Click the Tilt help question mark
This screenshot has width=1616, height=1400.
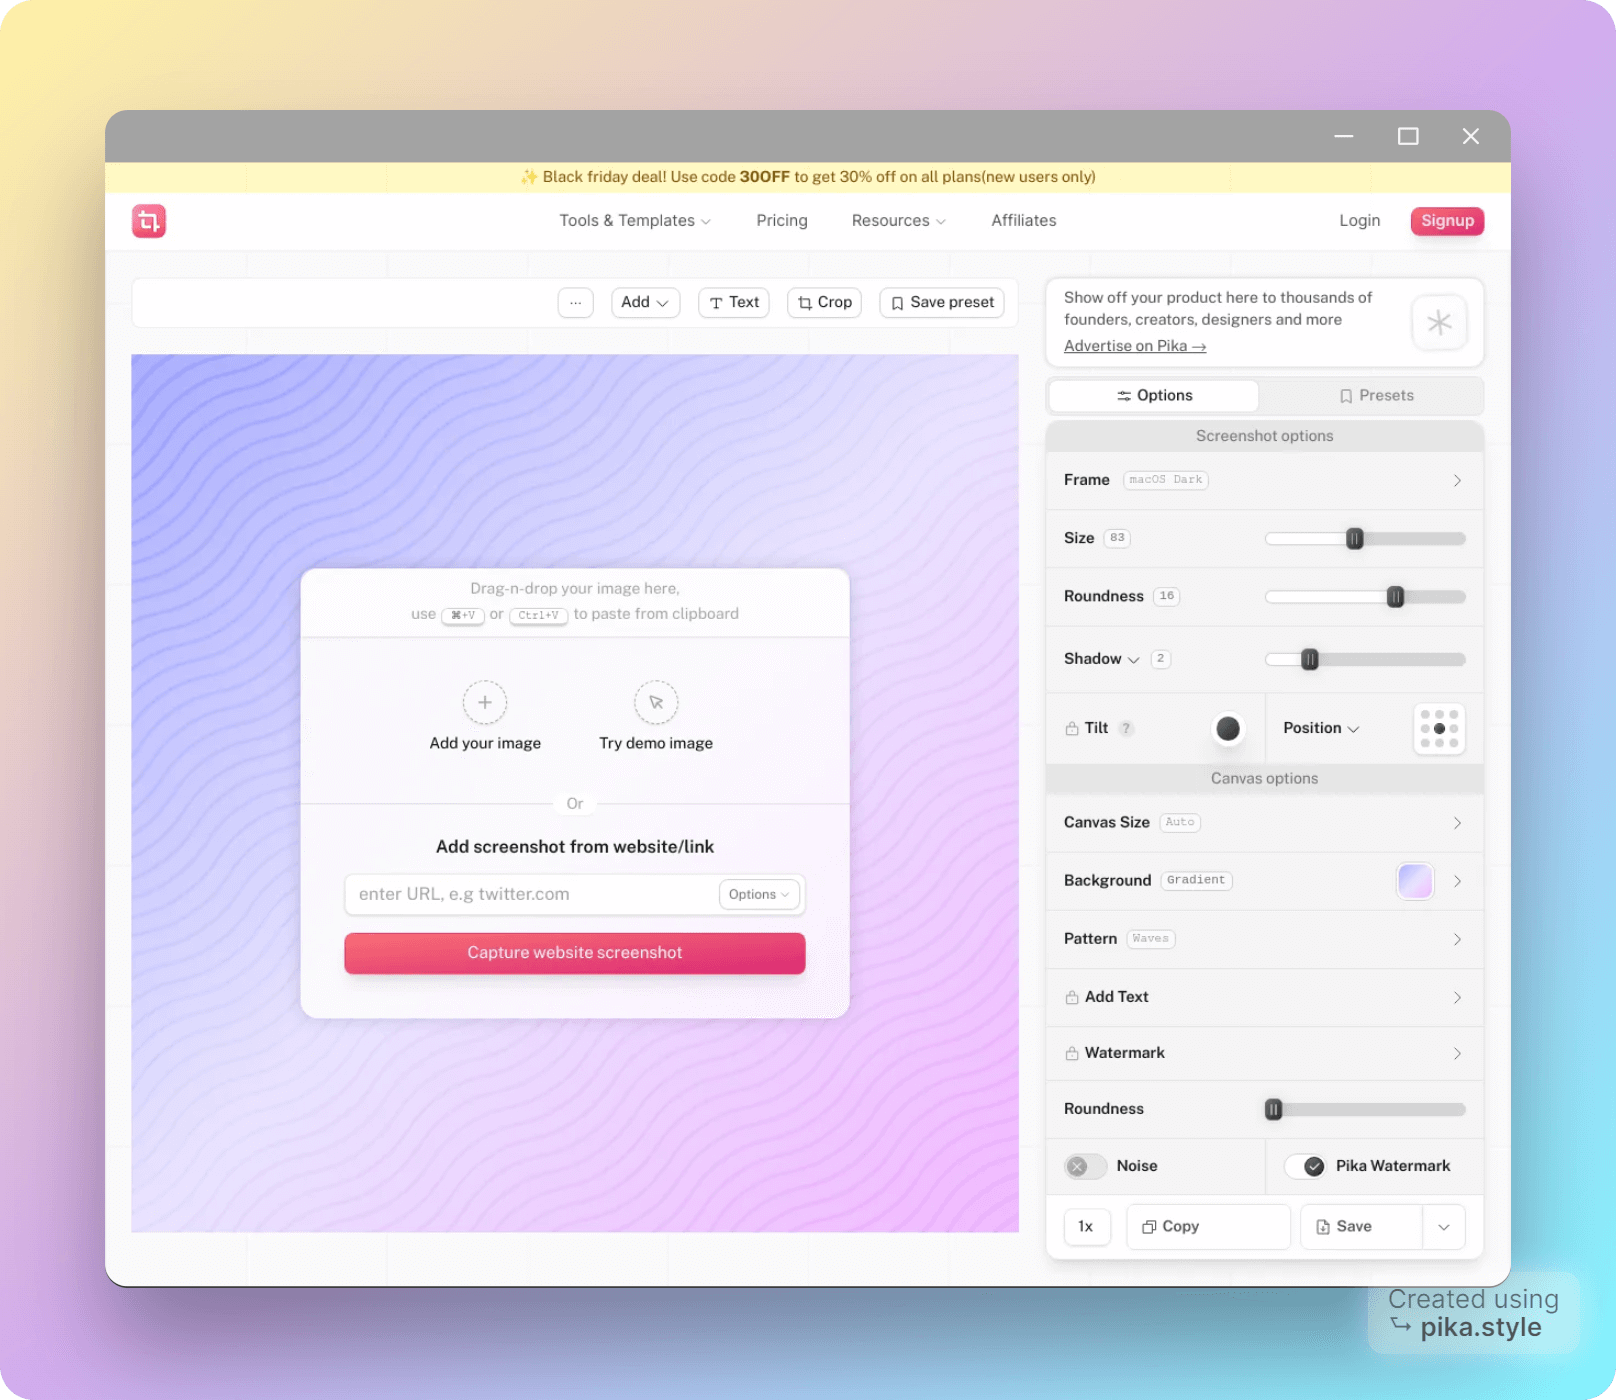click(1126, 728)
